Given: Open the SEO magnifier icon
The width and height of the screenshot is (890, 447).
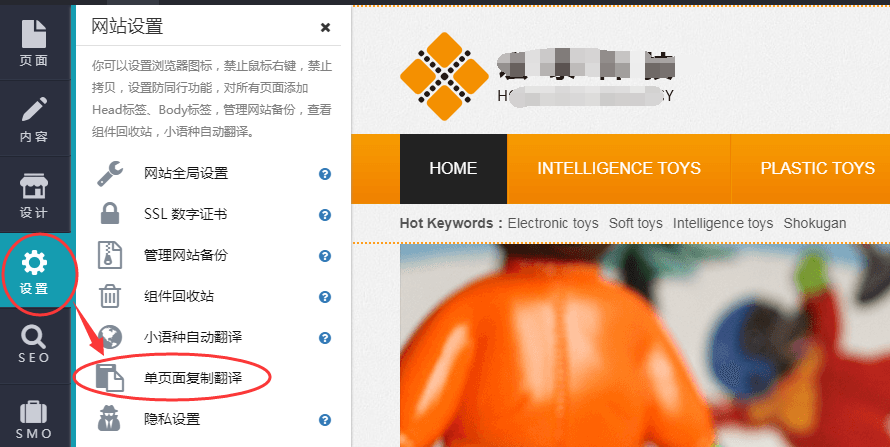Looking at the screenshot, I should (34, 345).
